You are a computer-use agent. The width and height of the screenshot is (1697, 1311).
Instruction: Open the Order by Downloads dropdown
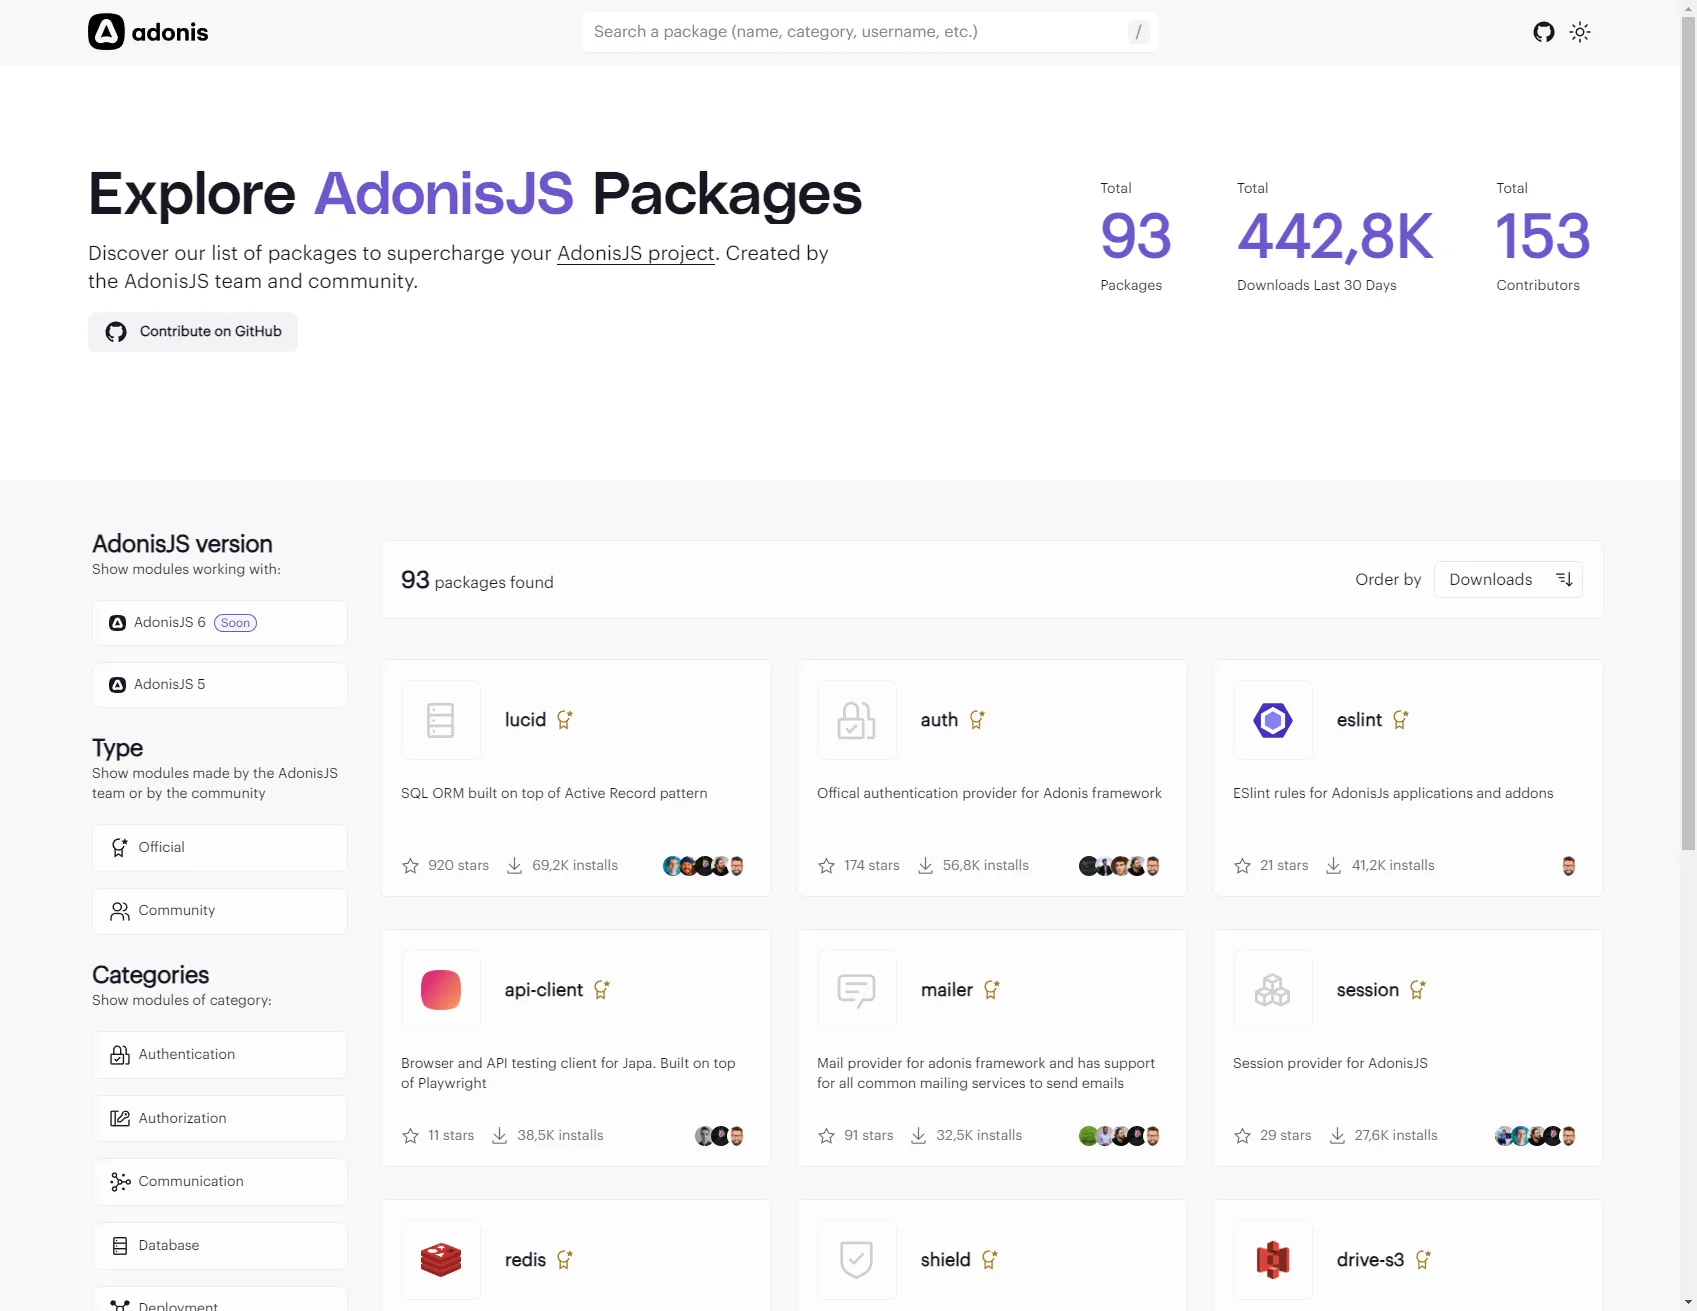click(1508, 579)
